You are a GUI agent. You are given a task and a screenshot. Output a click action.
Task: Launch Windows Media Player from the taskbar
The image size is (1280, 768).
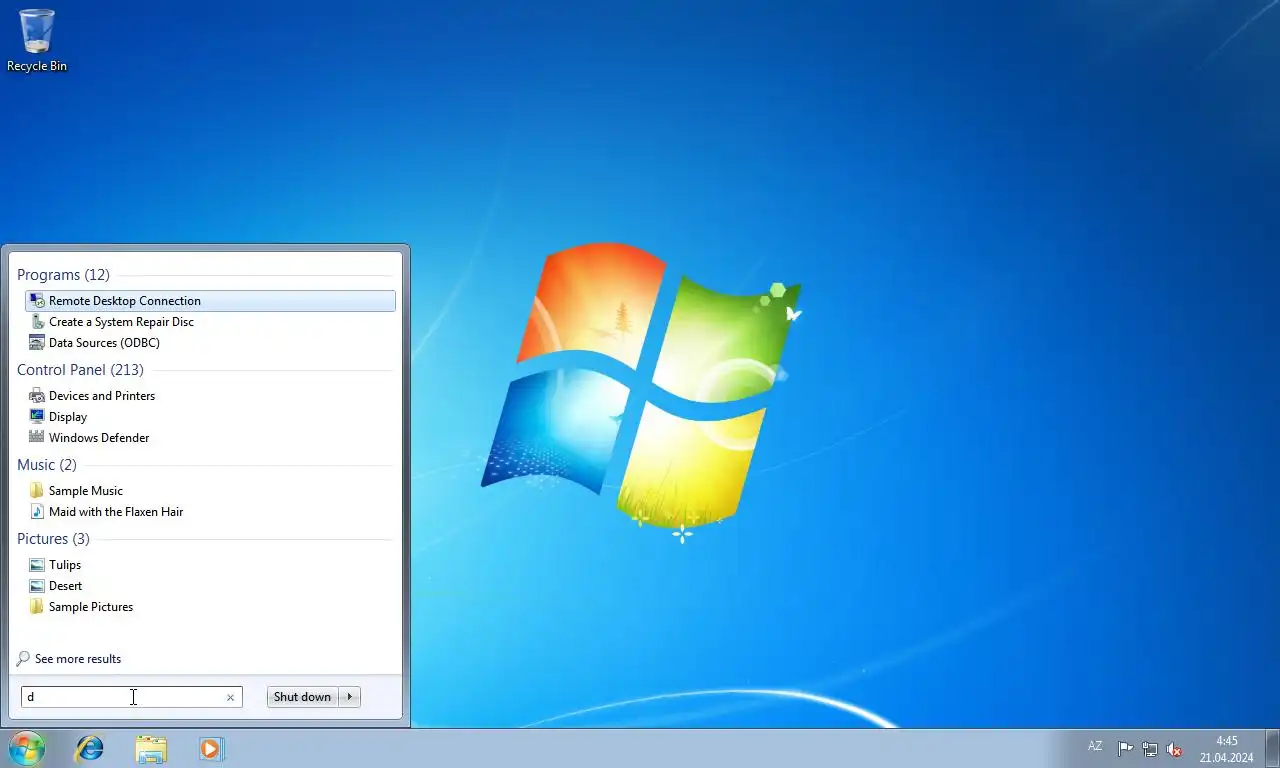tap(212, 748)
